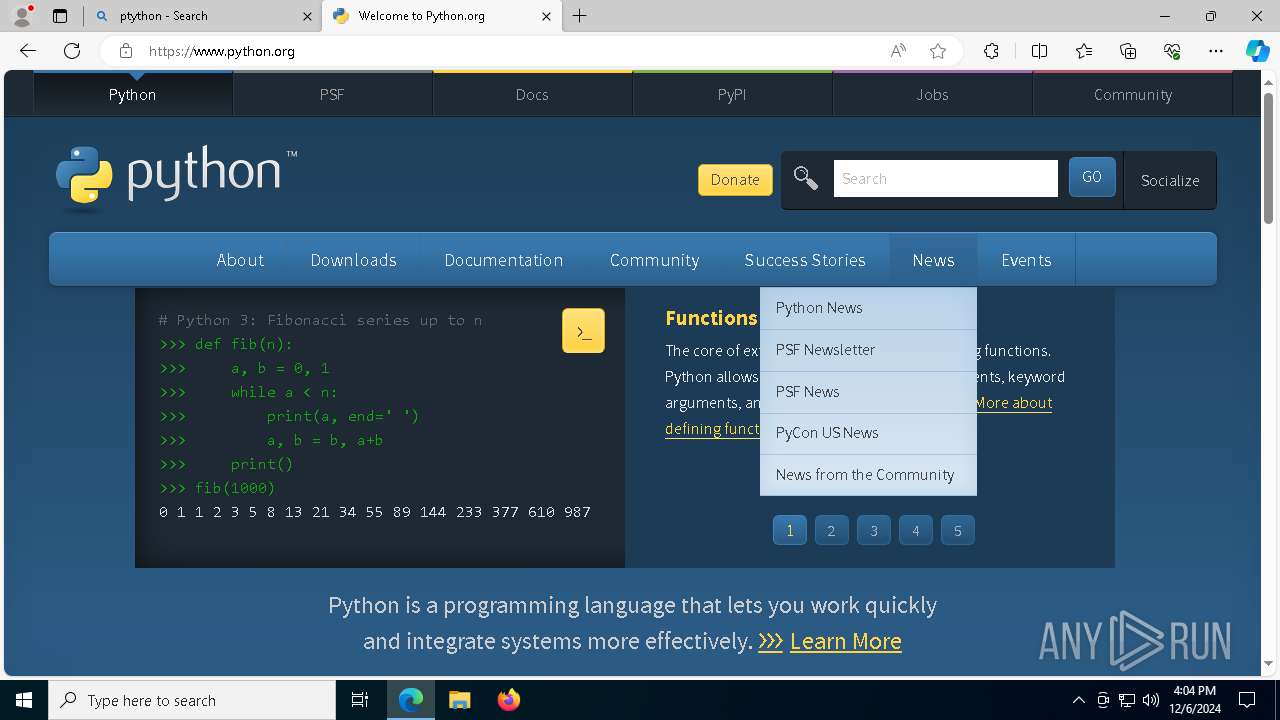The image size is (1280, 720).
Task: Open Task View on taskbar
Action: pyautogui.click(x=360, y=700)
